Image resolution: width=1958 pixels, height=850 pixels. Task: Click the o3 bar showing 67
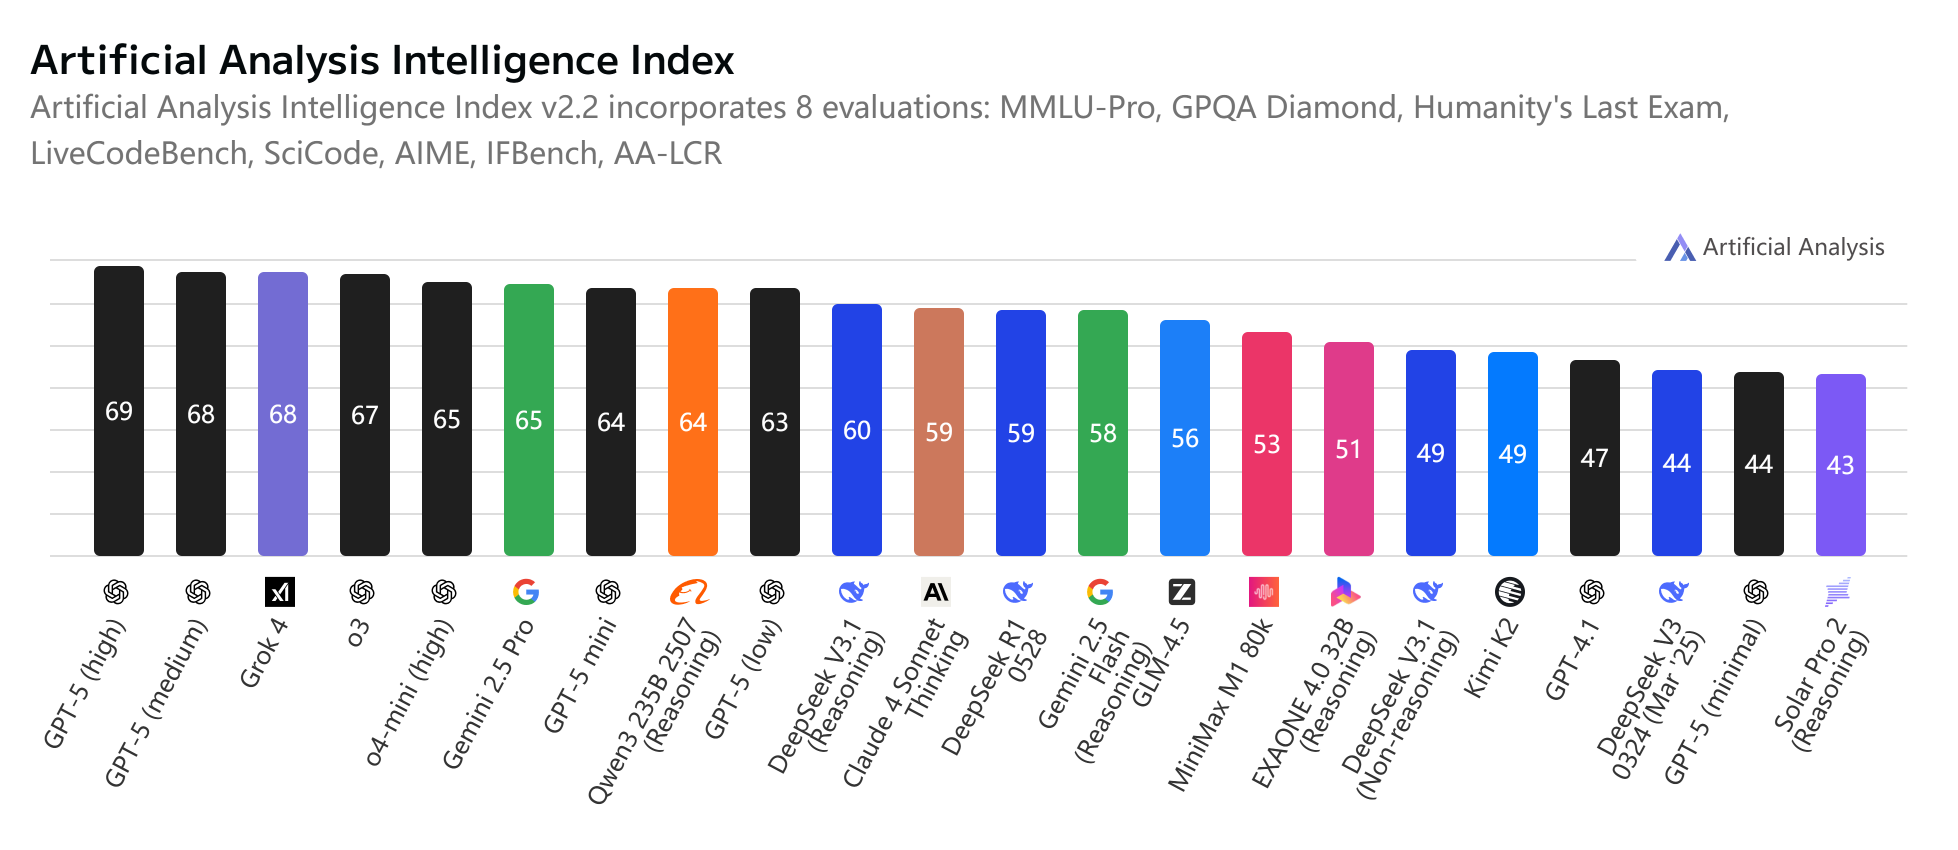coord(365,415)
